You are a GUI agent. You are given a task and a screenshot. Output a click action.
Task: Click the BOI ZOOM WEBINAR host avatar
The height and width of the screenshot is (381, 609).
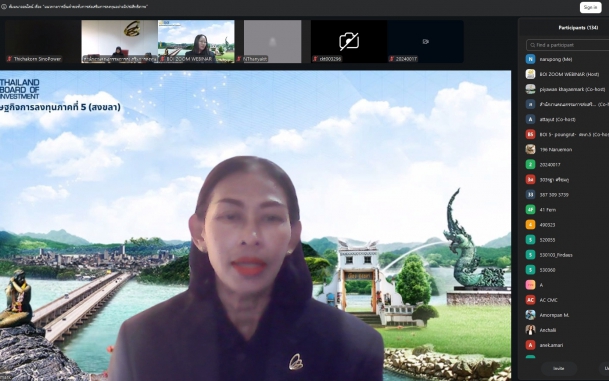coord(530,74)
